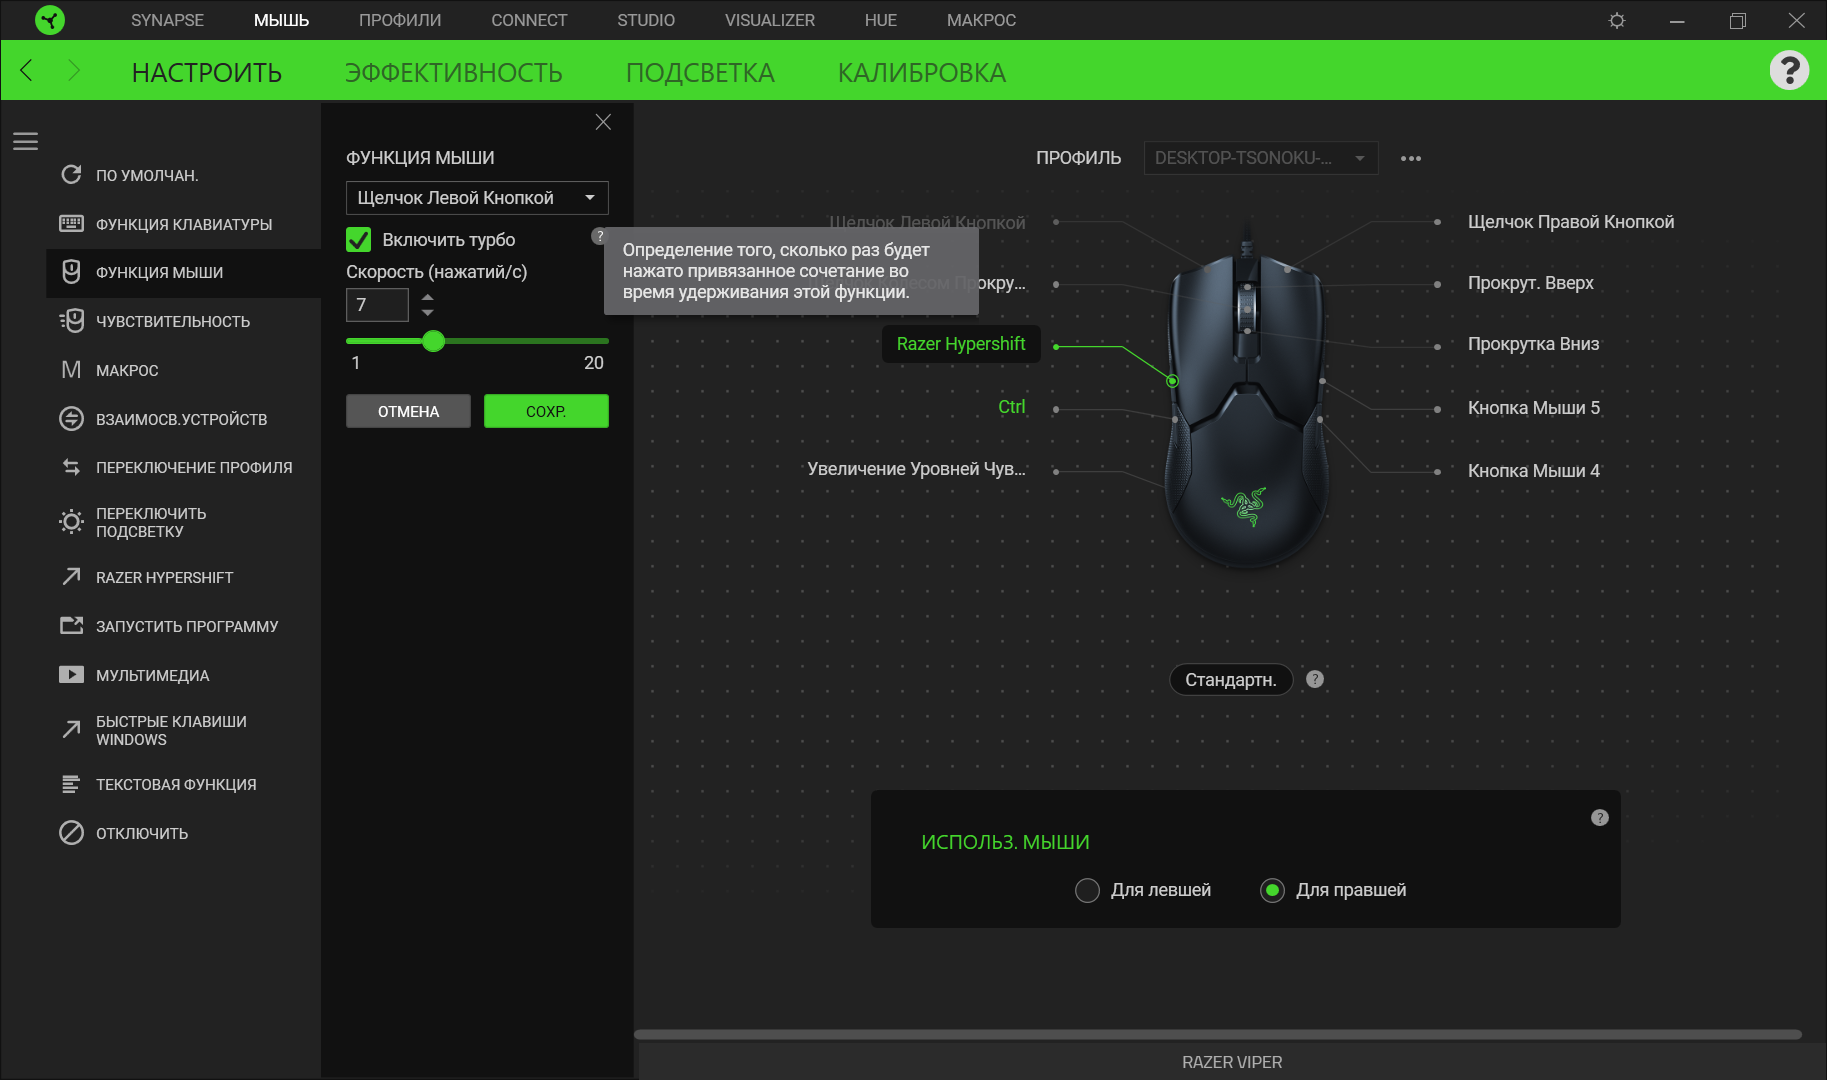Click the profile switching arrows icon

[71, 467]
